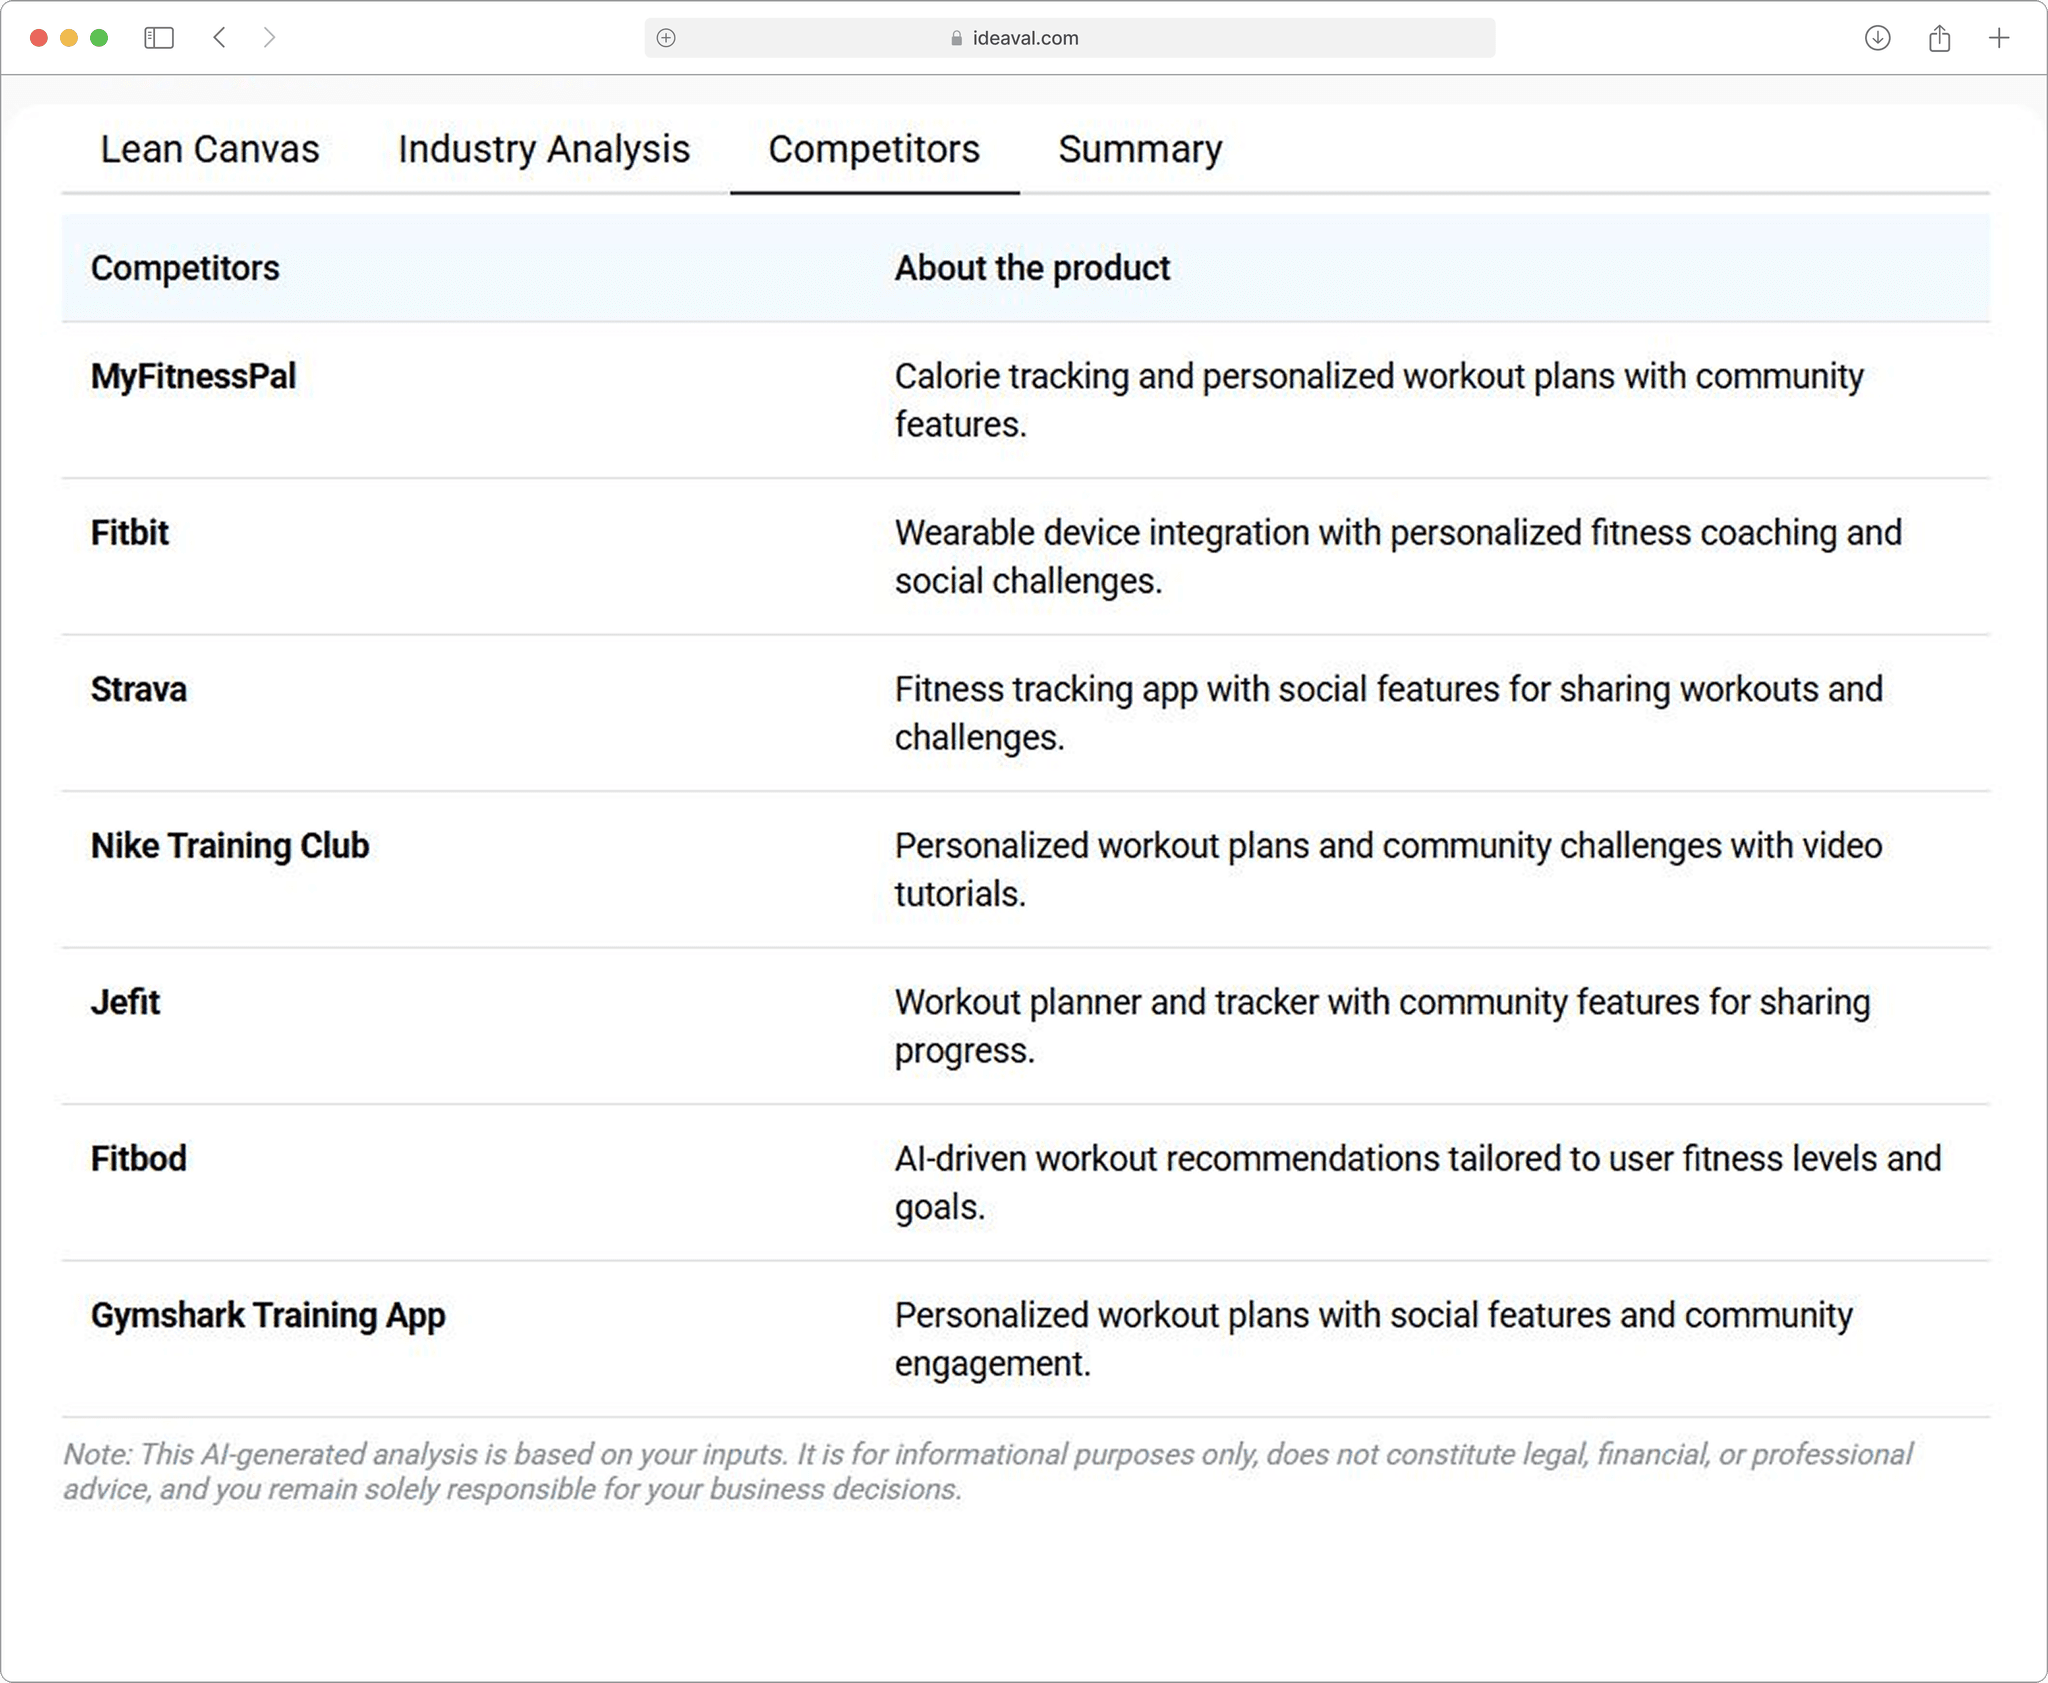Switch to the Lean Canvas tab
2048x1683 pixels.
210,149
